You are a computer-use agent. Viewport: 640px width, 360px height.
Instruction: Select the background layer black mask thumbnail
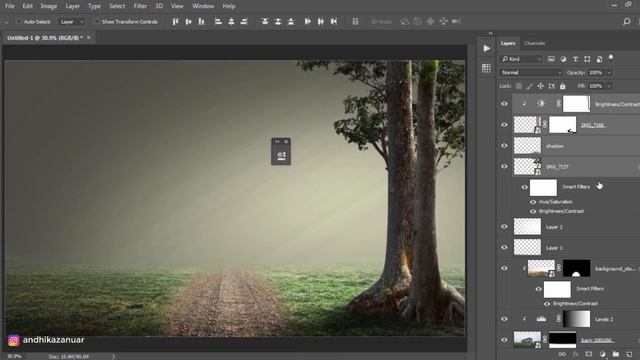point(576,268)
